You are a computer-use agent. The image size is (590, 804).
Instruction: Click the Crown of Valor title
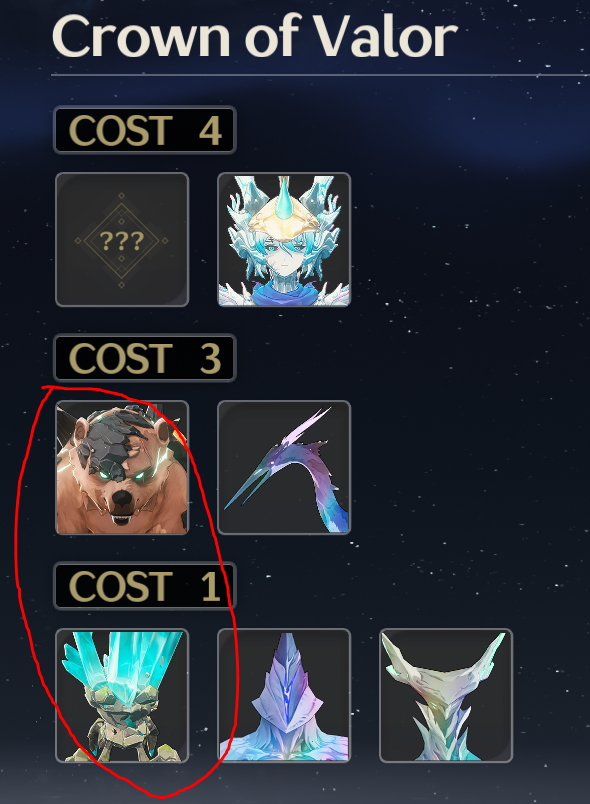[254, 36]
